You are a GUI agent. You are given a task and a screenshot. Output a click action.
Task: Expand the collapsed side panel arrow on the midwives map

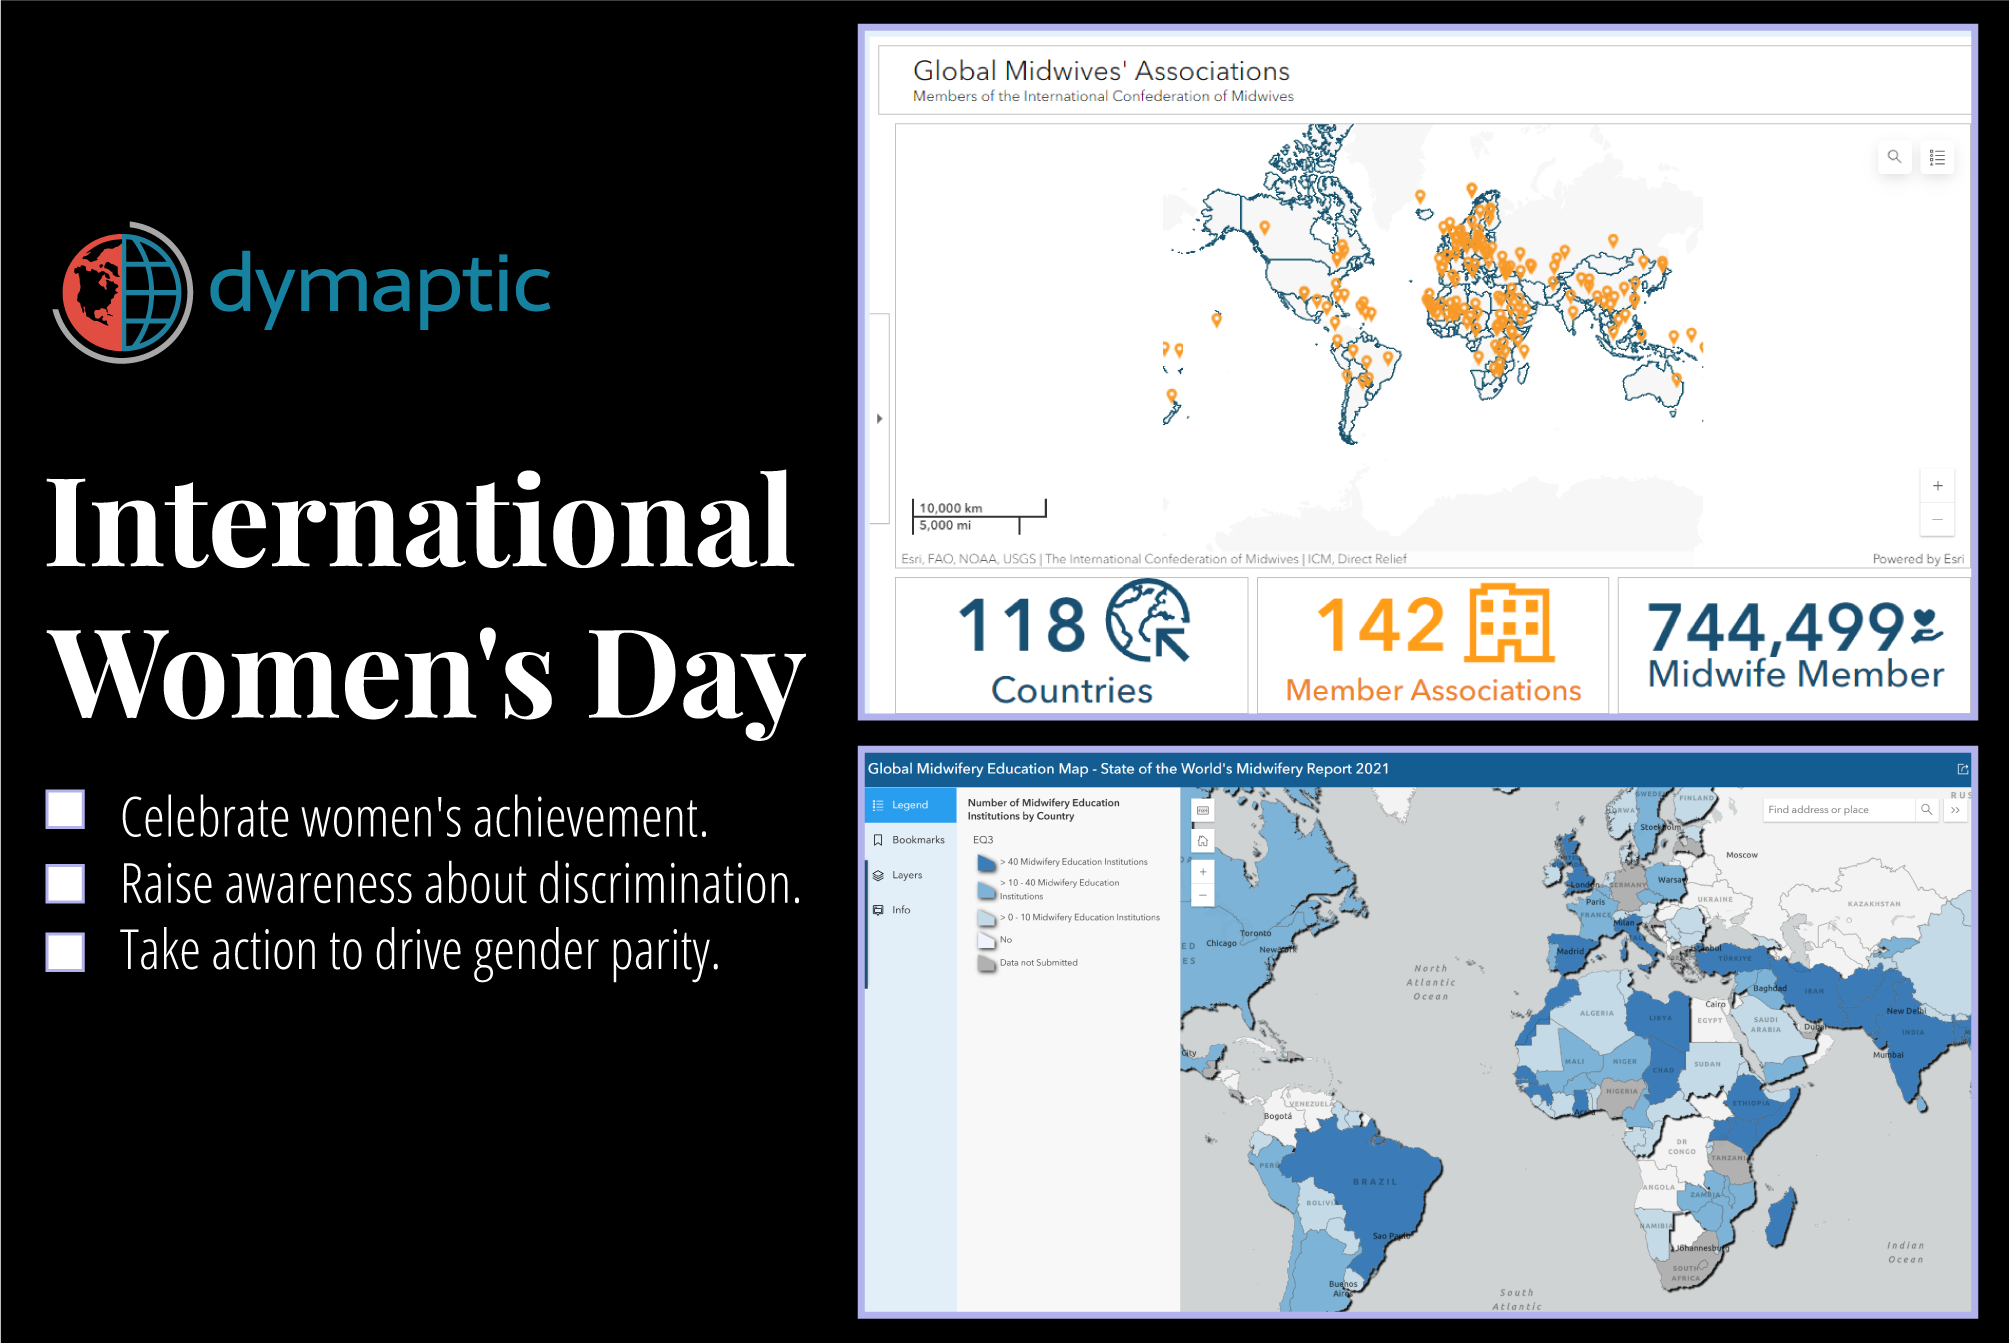point(879,419)
